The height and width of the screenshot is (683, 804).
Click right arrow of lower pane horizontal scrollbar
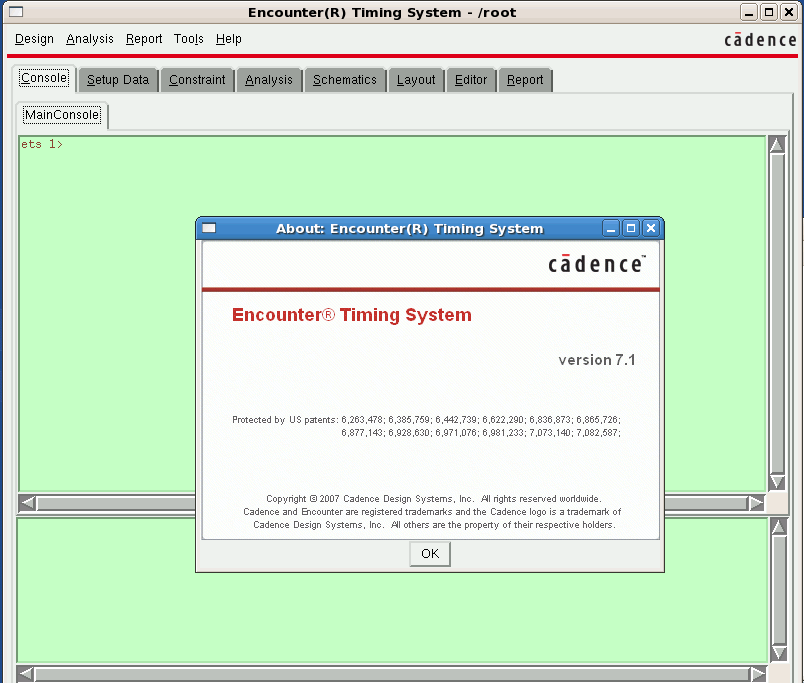[758, 674]
